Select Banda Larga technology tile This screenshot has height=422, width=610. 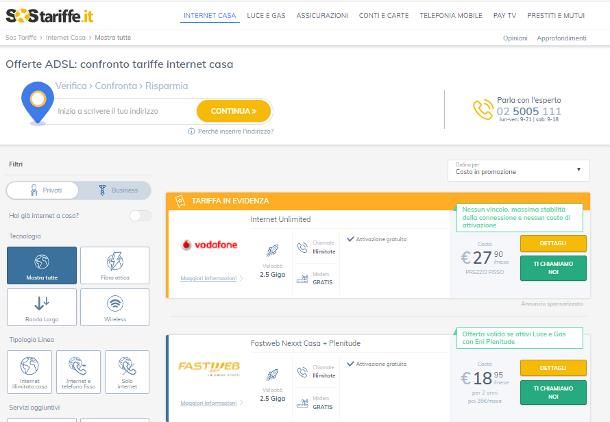(42, 307)
